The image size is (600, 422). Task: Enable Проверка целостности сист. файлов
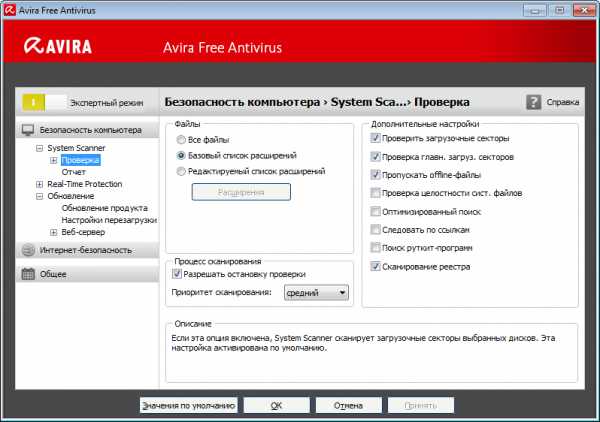coord(375,193)
